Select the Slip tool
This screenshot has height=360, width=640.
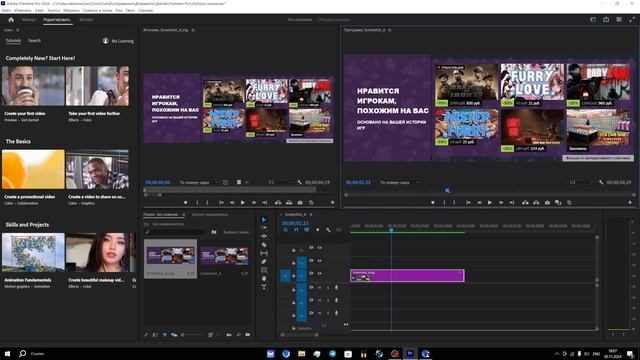click(x=264, y=253)
